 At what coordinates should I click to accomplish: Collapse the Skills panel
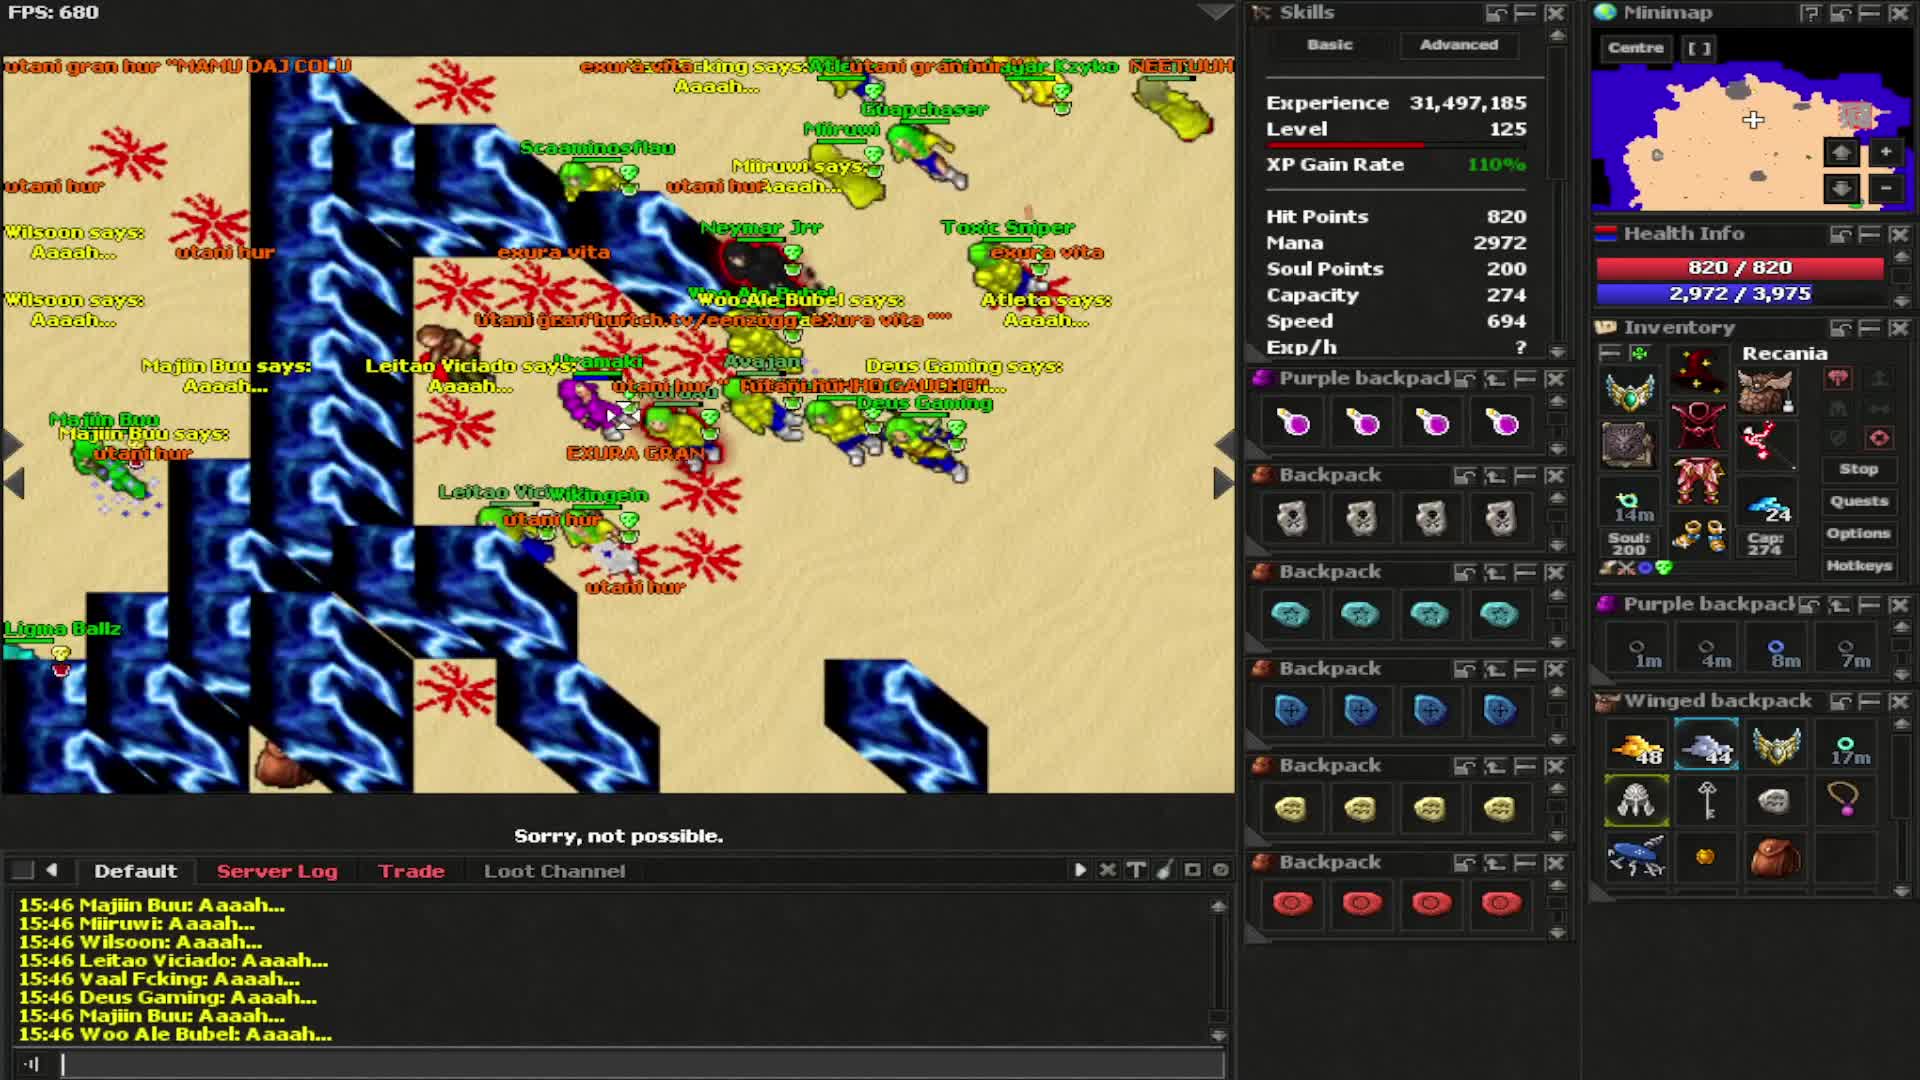[1525, 13]
